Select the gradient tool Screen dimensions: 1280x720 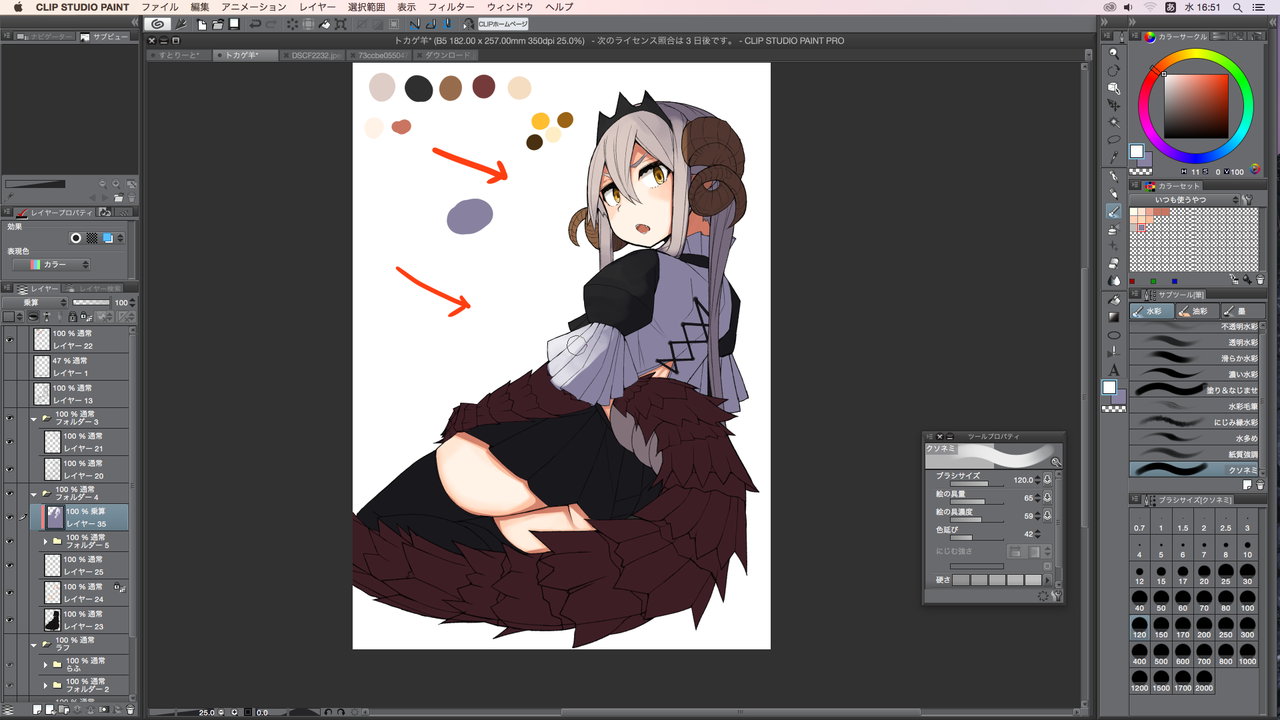pyautogui.click(x=1114, y=317)
